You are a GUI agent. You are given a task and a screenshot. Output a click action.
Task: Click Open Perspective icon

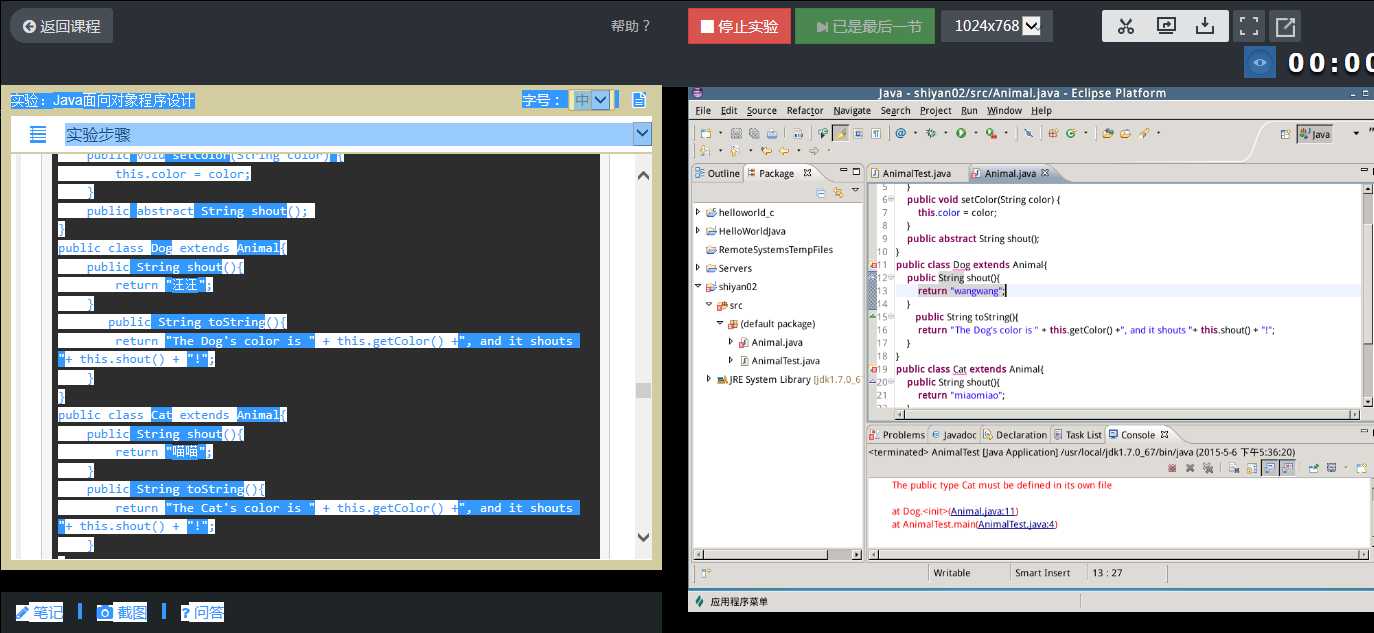coord(1285,134)
